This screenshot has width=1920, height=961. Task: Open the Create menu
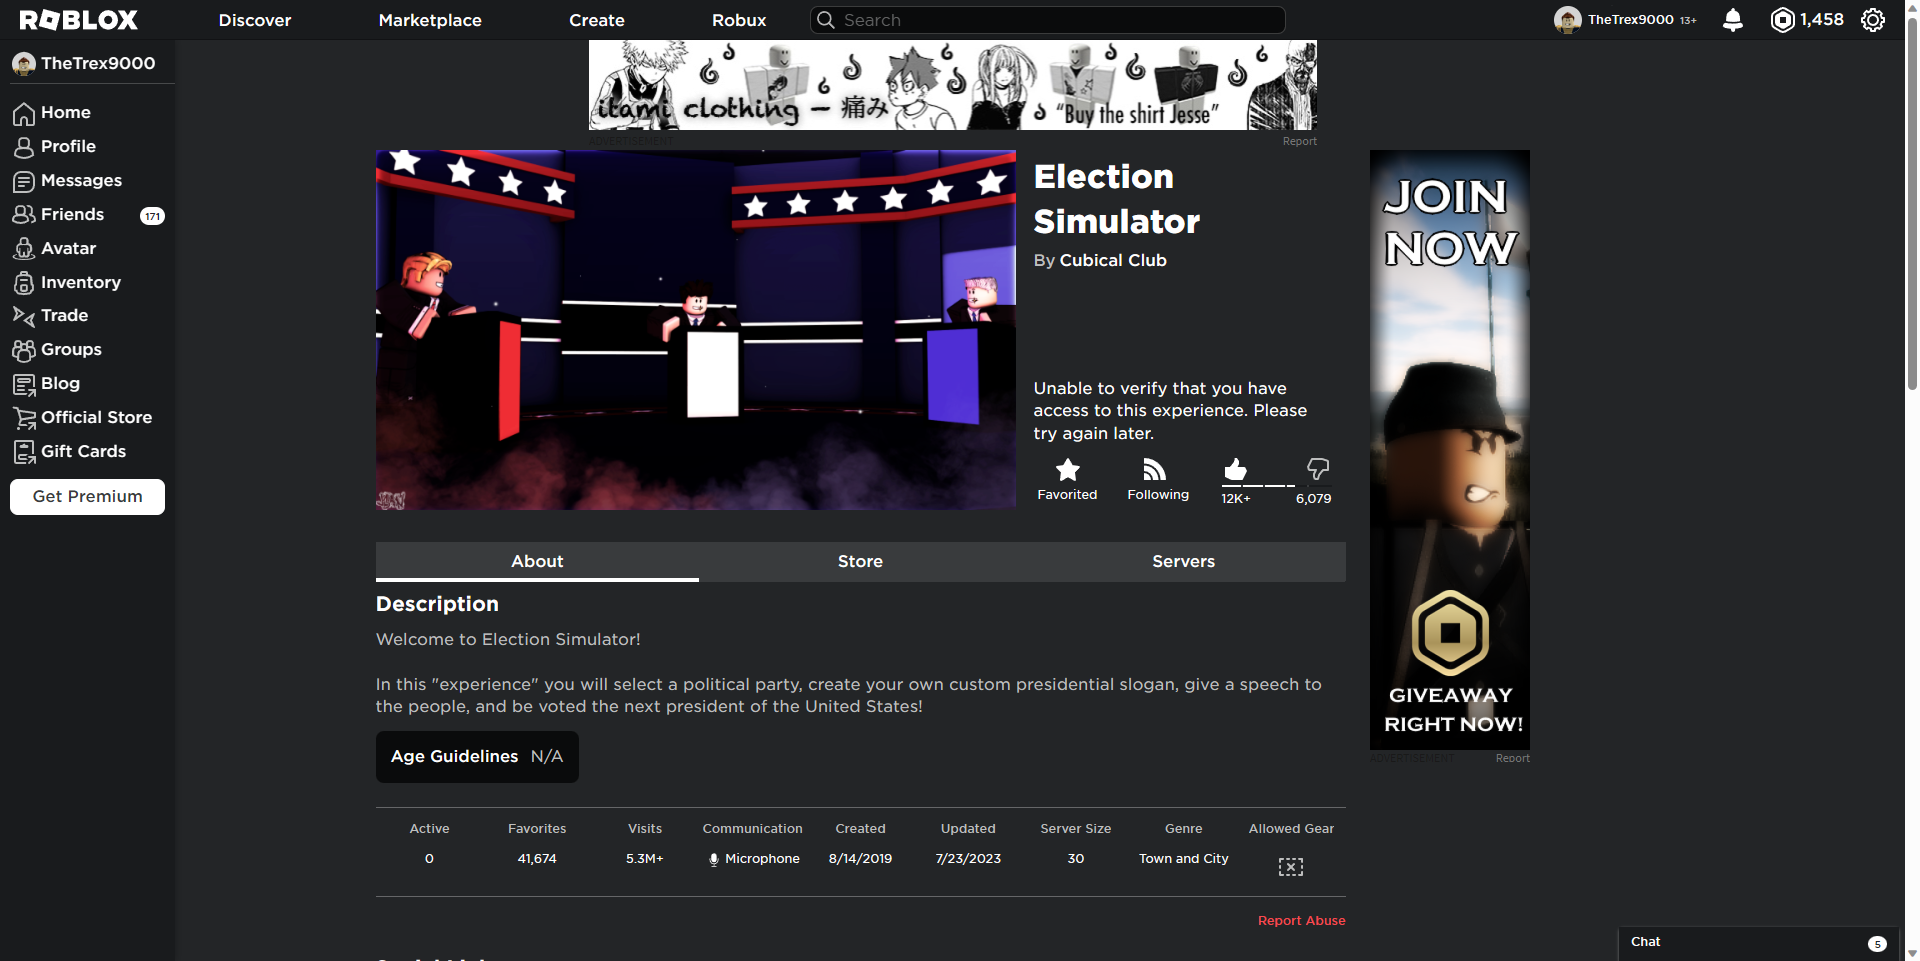[597, 20]
